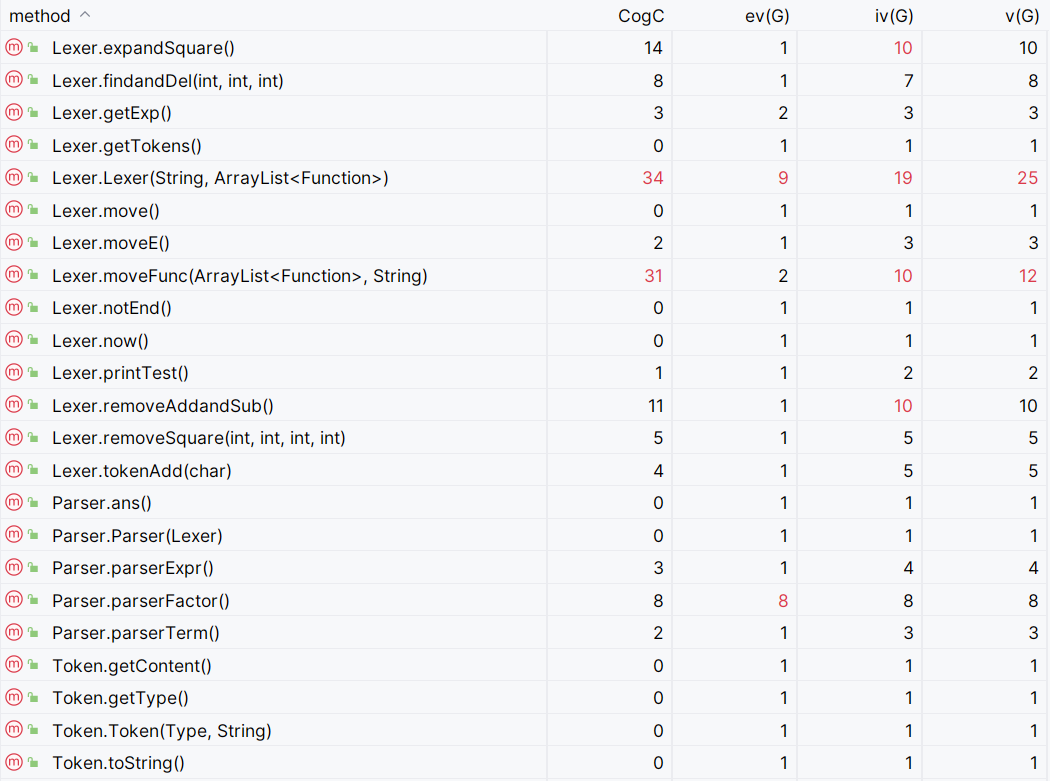Viewport: 1050px width, 781px height.
Task: Click method icon beside Lexer.removeSquare
Action: point(14,437)
